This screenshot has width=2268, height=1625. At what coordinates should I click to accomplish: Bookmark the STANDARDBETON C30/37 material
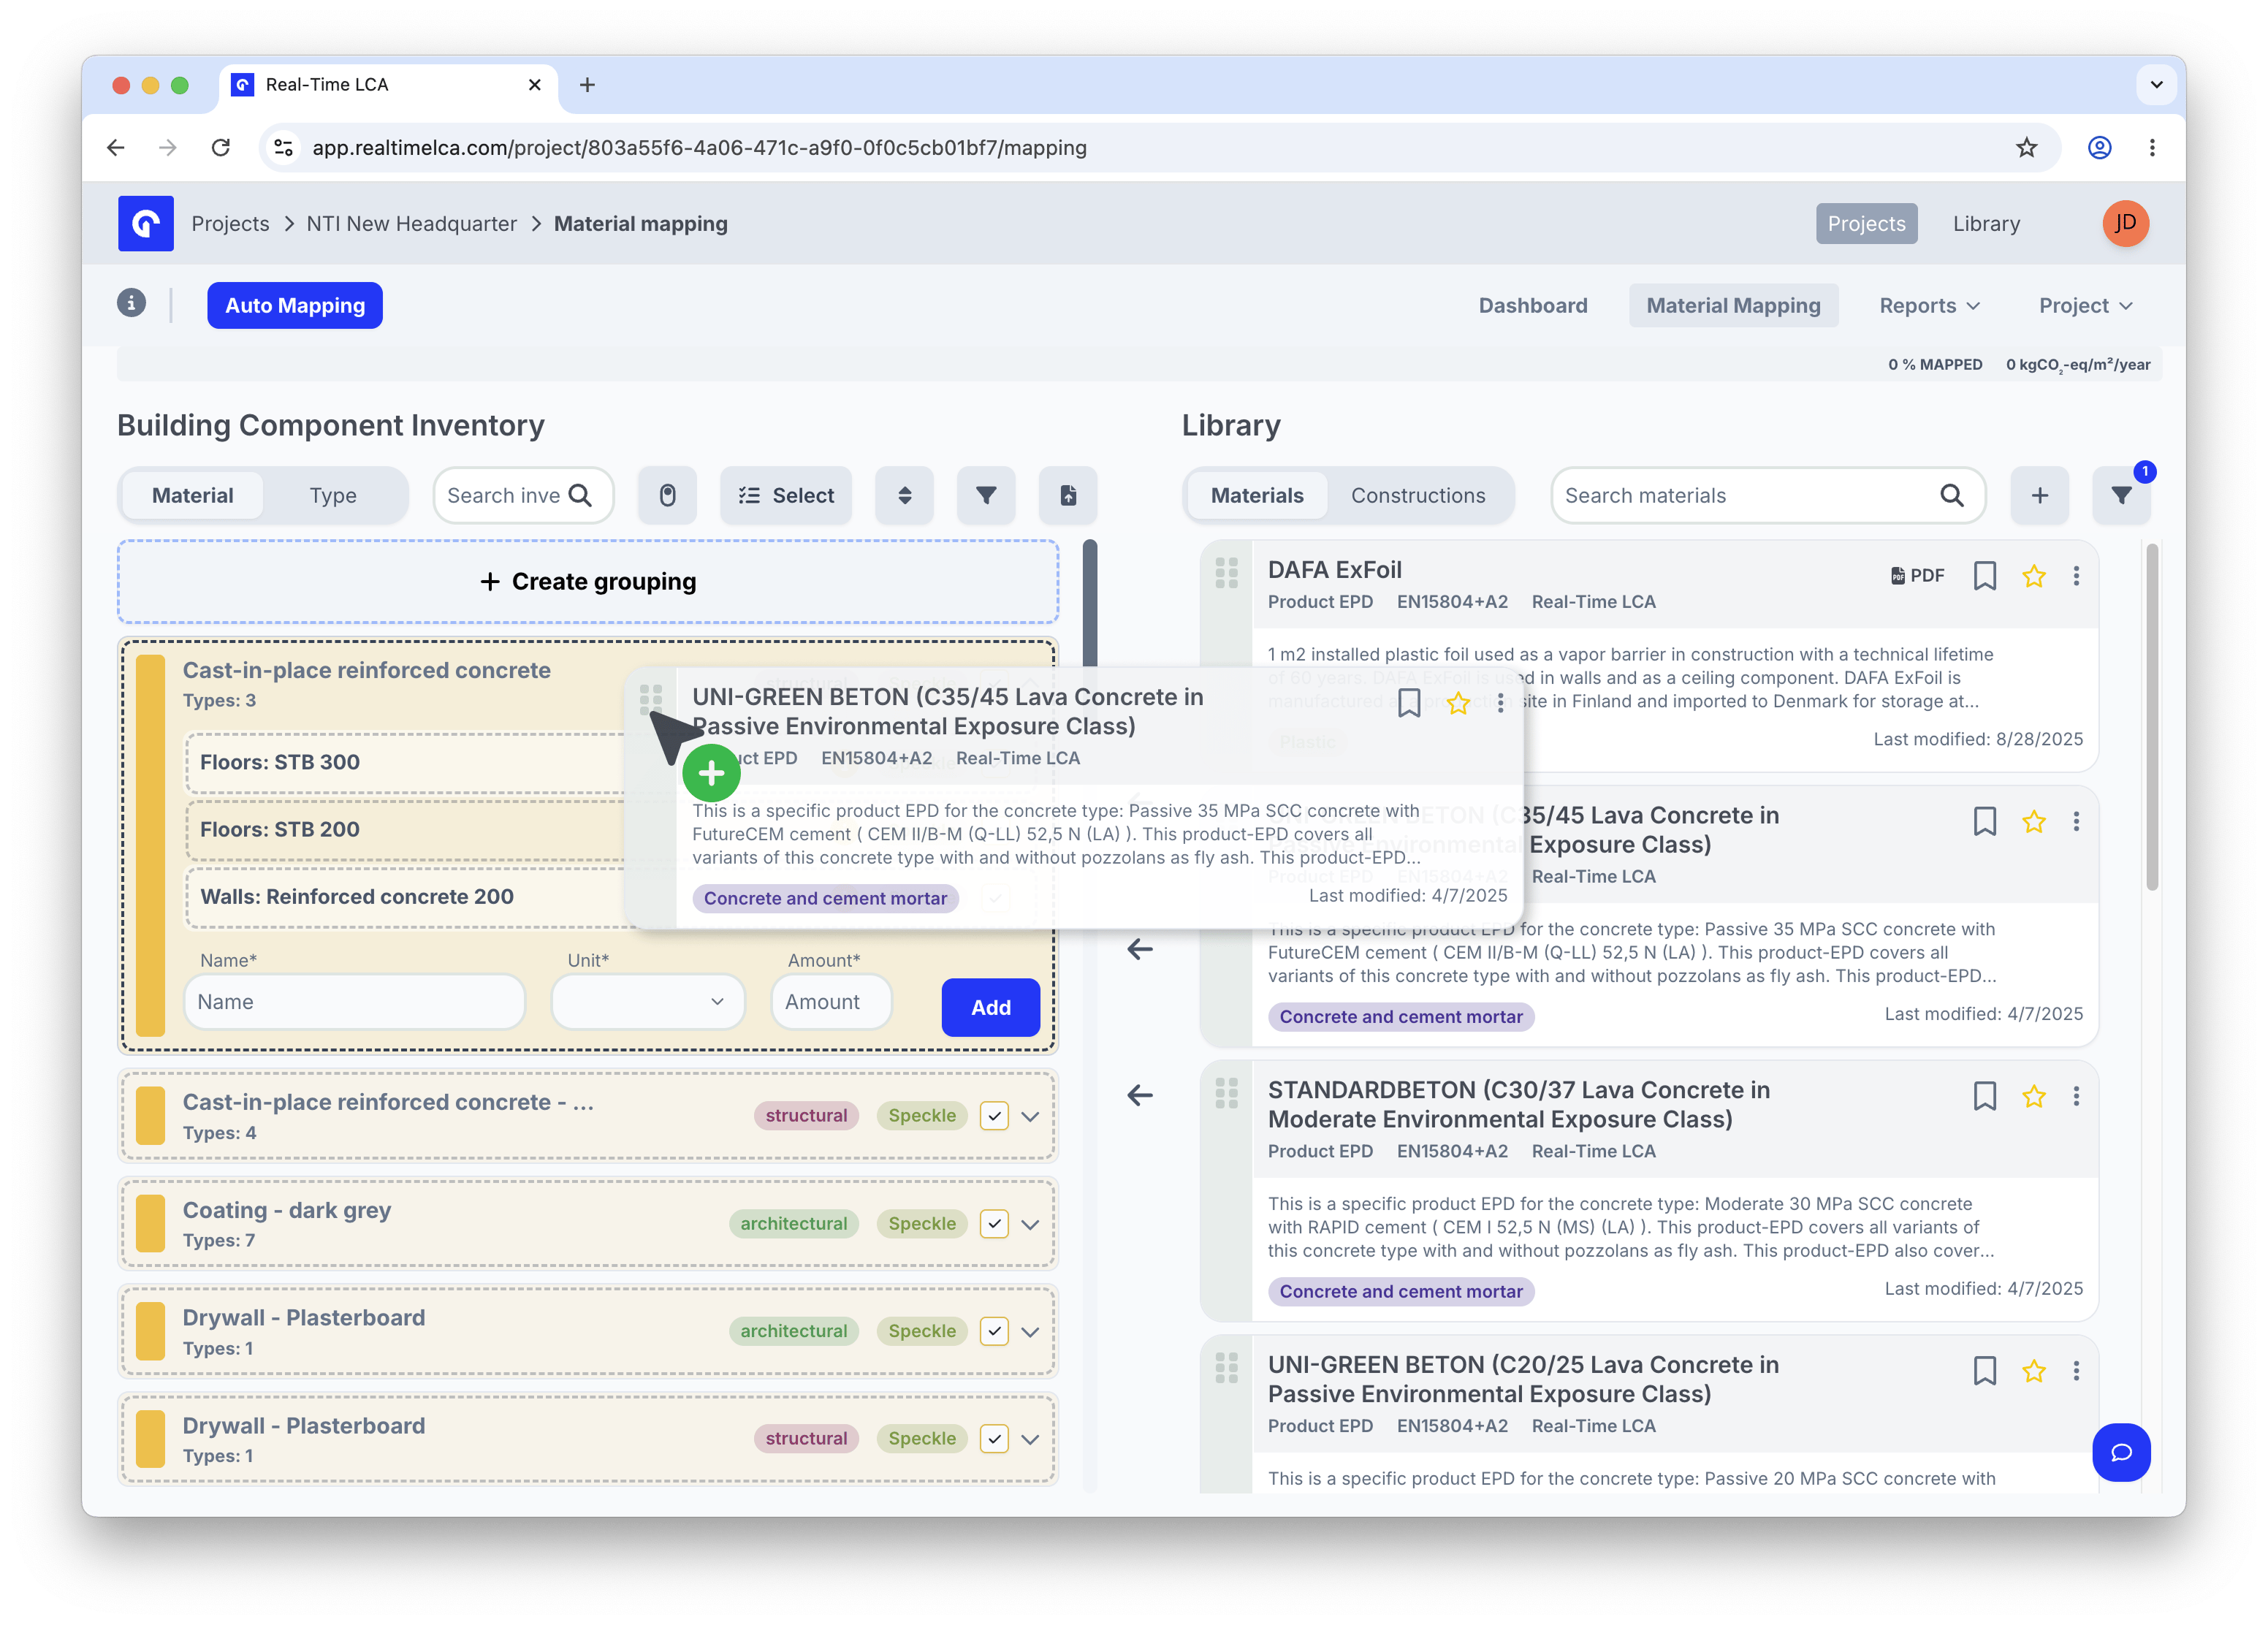tap(1984, 1097)
